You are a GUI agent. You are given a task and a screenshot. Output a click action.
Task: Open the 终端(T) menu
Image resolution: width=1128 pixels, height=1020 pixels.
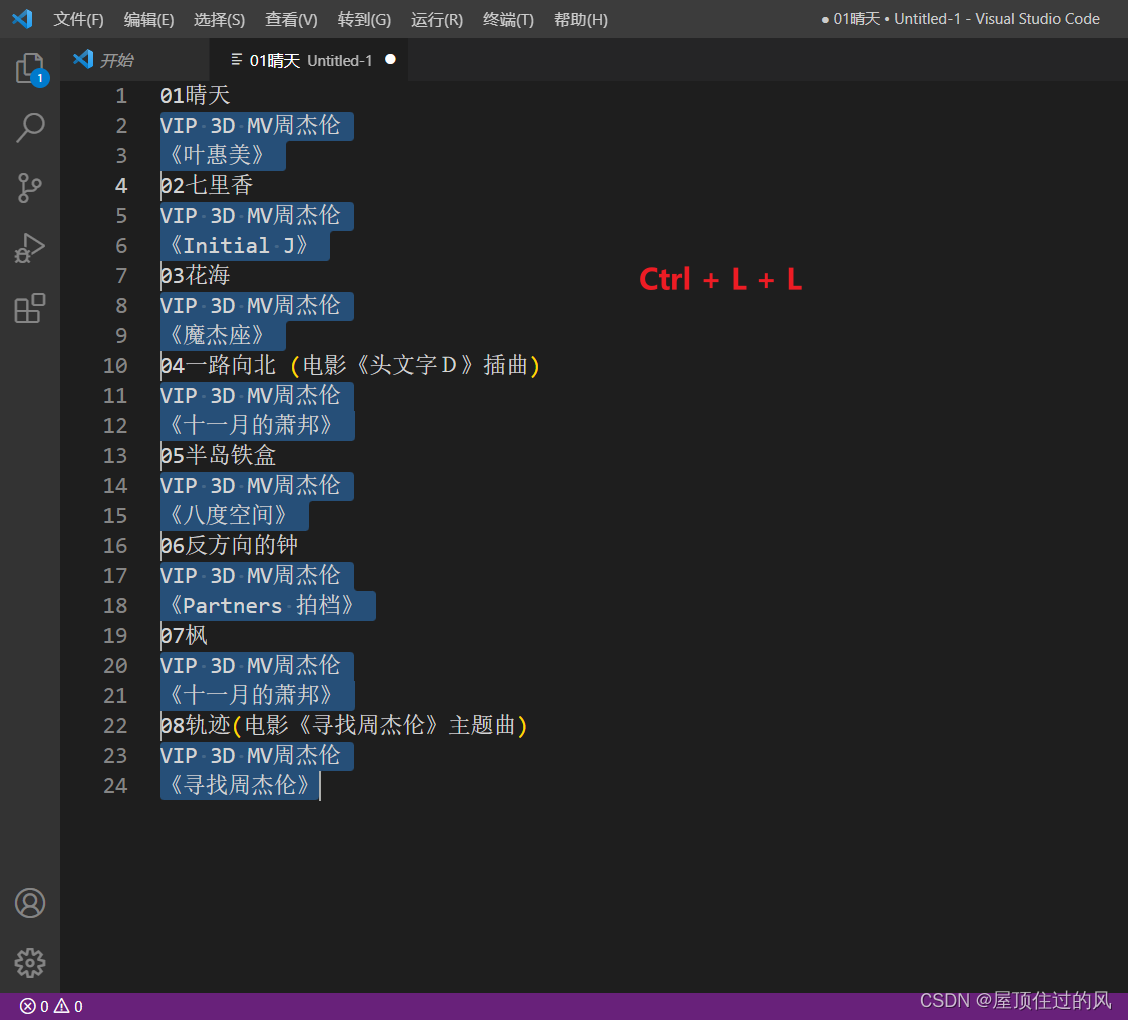pos(509,19)
